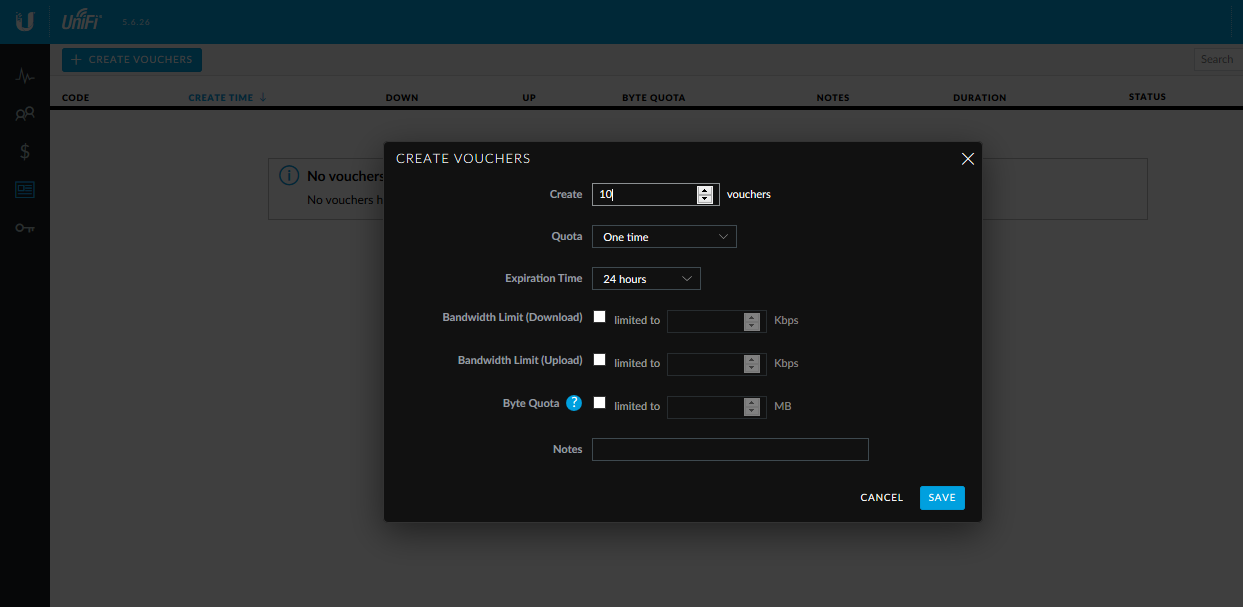The height and width of the screenshot is (607, 1243).
Task: Sort by the Down column header
Action: point(402,98)
